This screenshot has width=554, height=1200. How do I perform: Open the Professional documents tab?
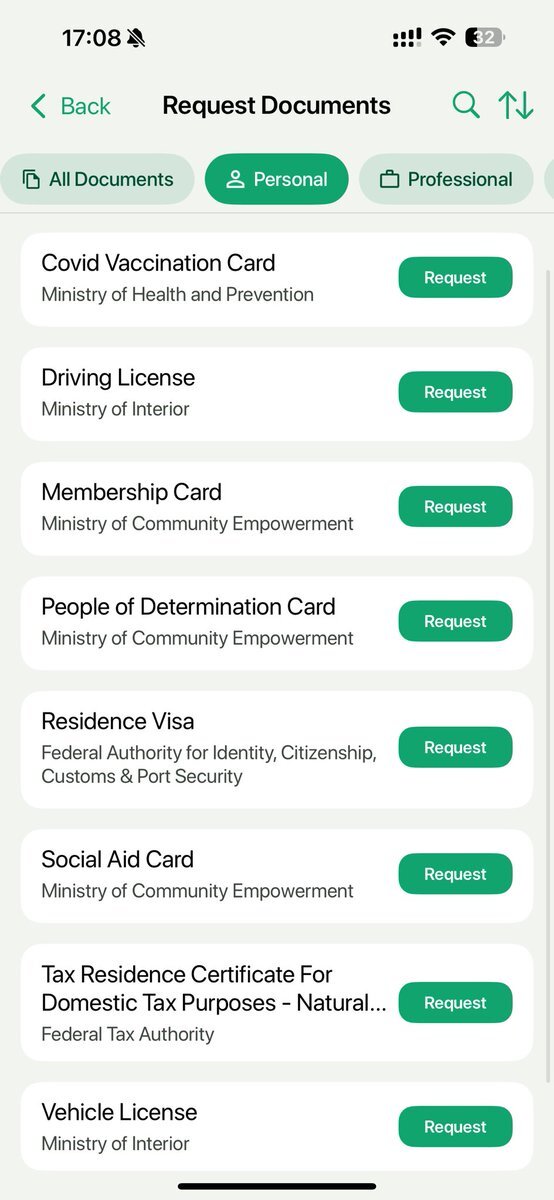point(446,179)
